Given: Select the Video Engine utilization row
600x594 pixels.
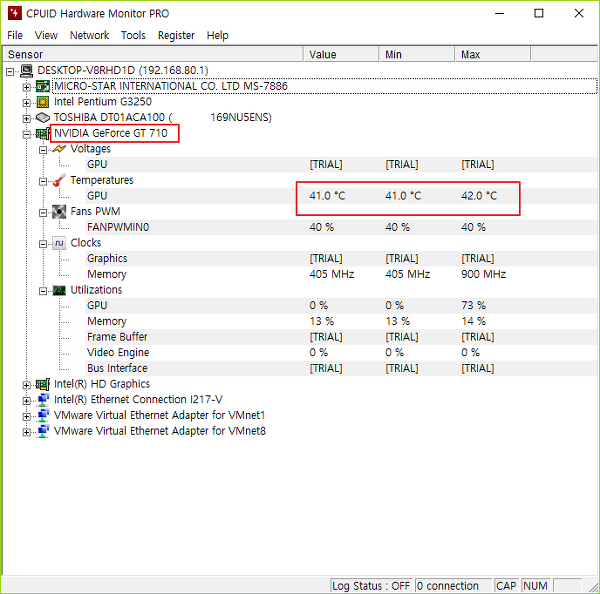Looking at the screenshot, I should coord(341,353).
